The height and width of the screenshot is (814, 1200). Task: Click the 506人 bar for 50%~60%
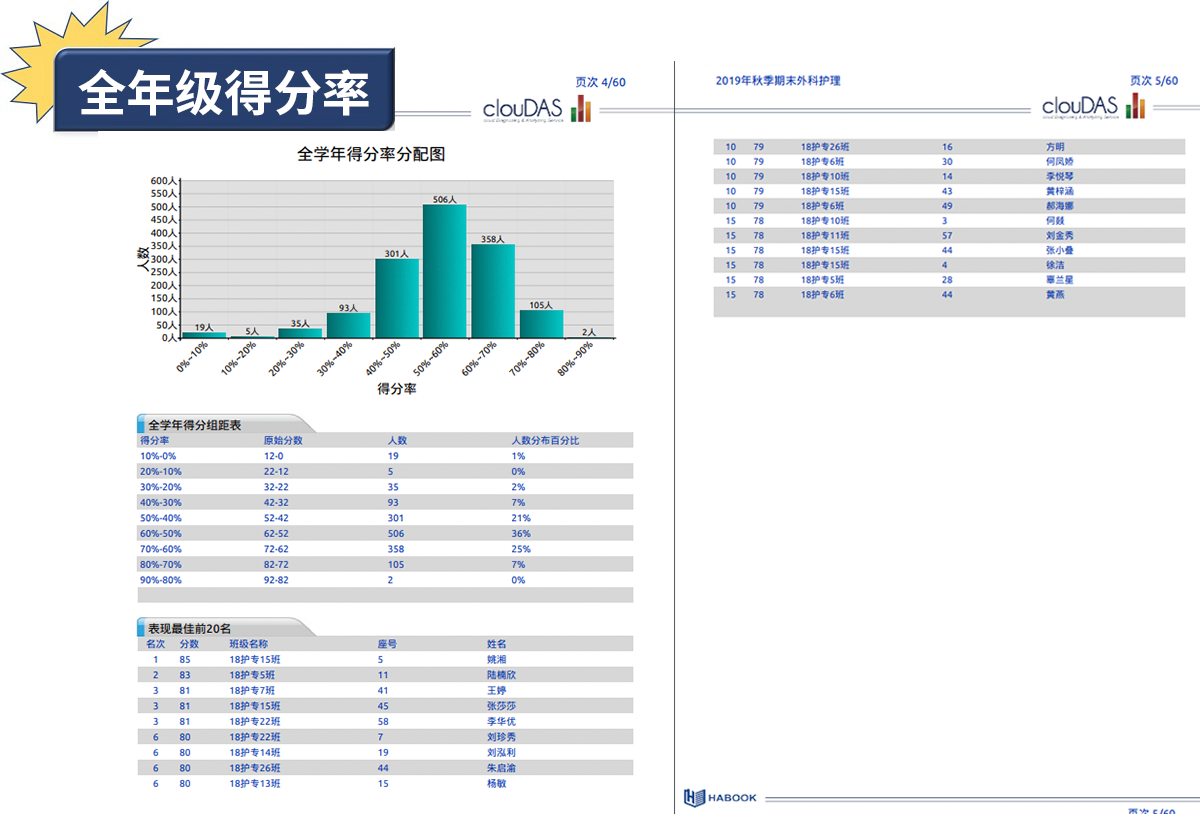pos(444,271)
